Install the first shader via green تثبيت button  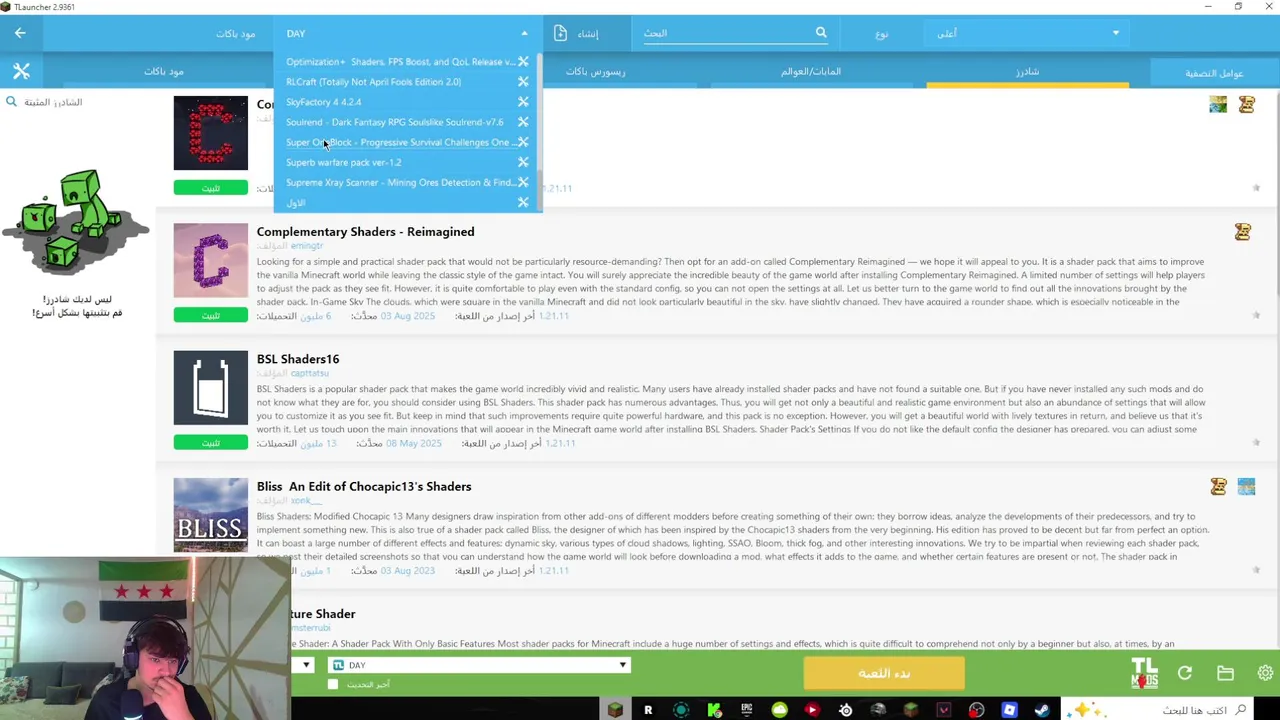pos(210,187)
